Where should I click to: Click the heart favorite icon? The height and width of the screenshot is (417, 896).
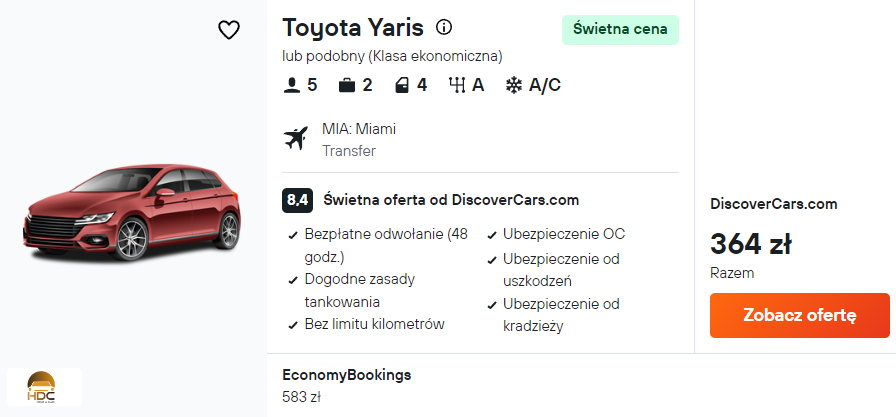click(x=229, y=30)
